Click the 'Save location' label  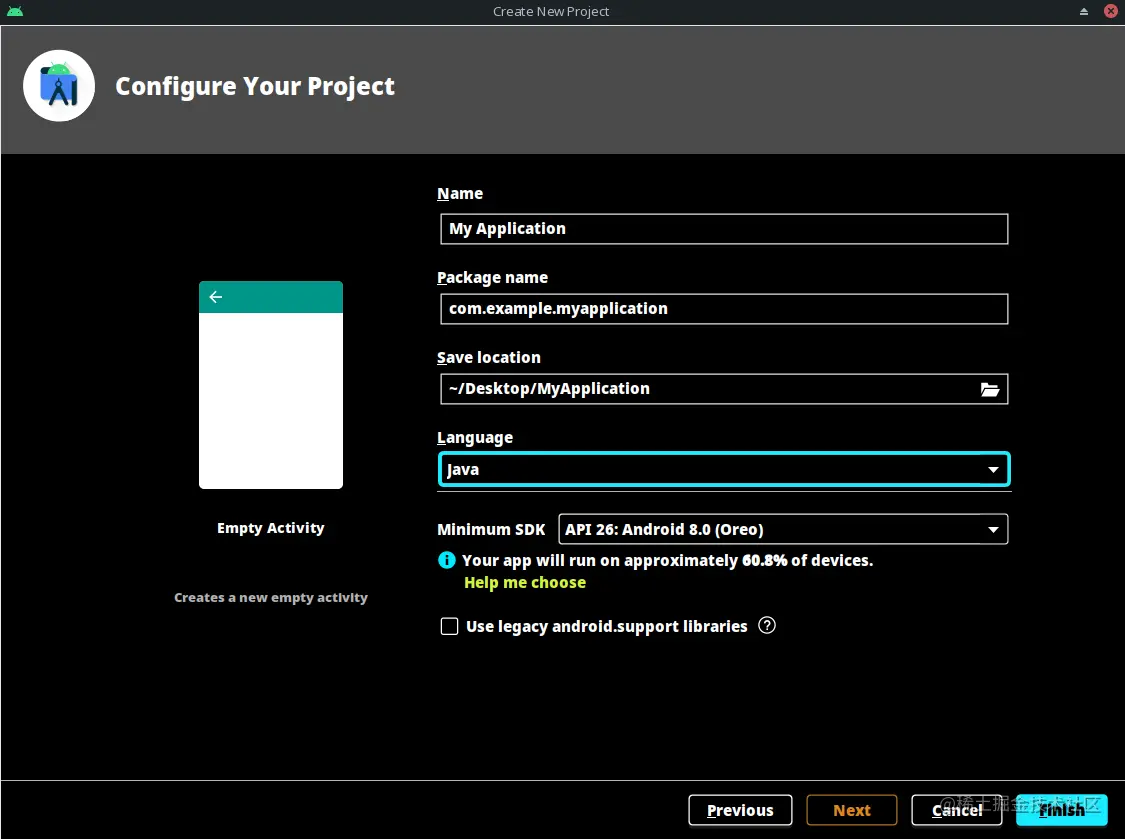489,357
